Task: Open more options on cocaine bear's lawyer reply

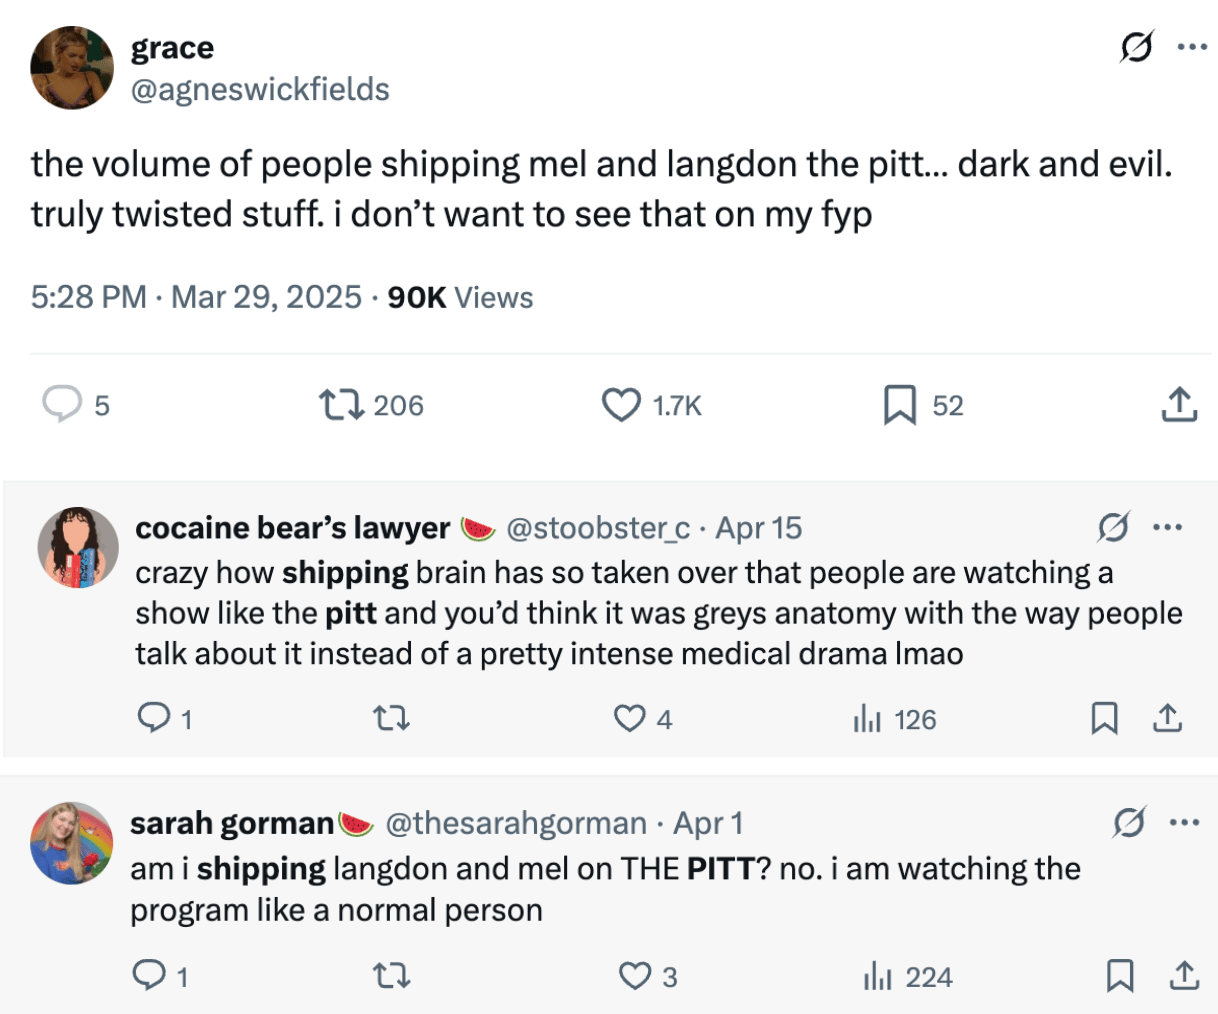Action: tap(1168, 527)
